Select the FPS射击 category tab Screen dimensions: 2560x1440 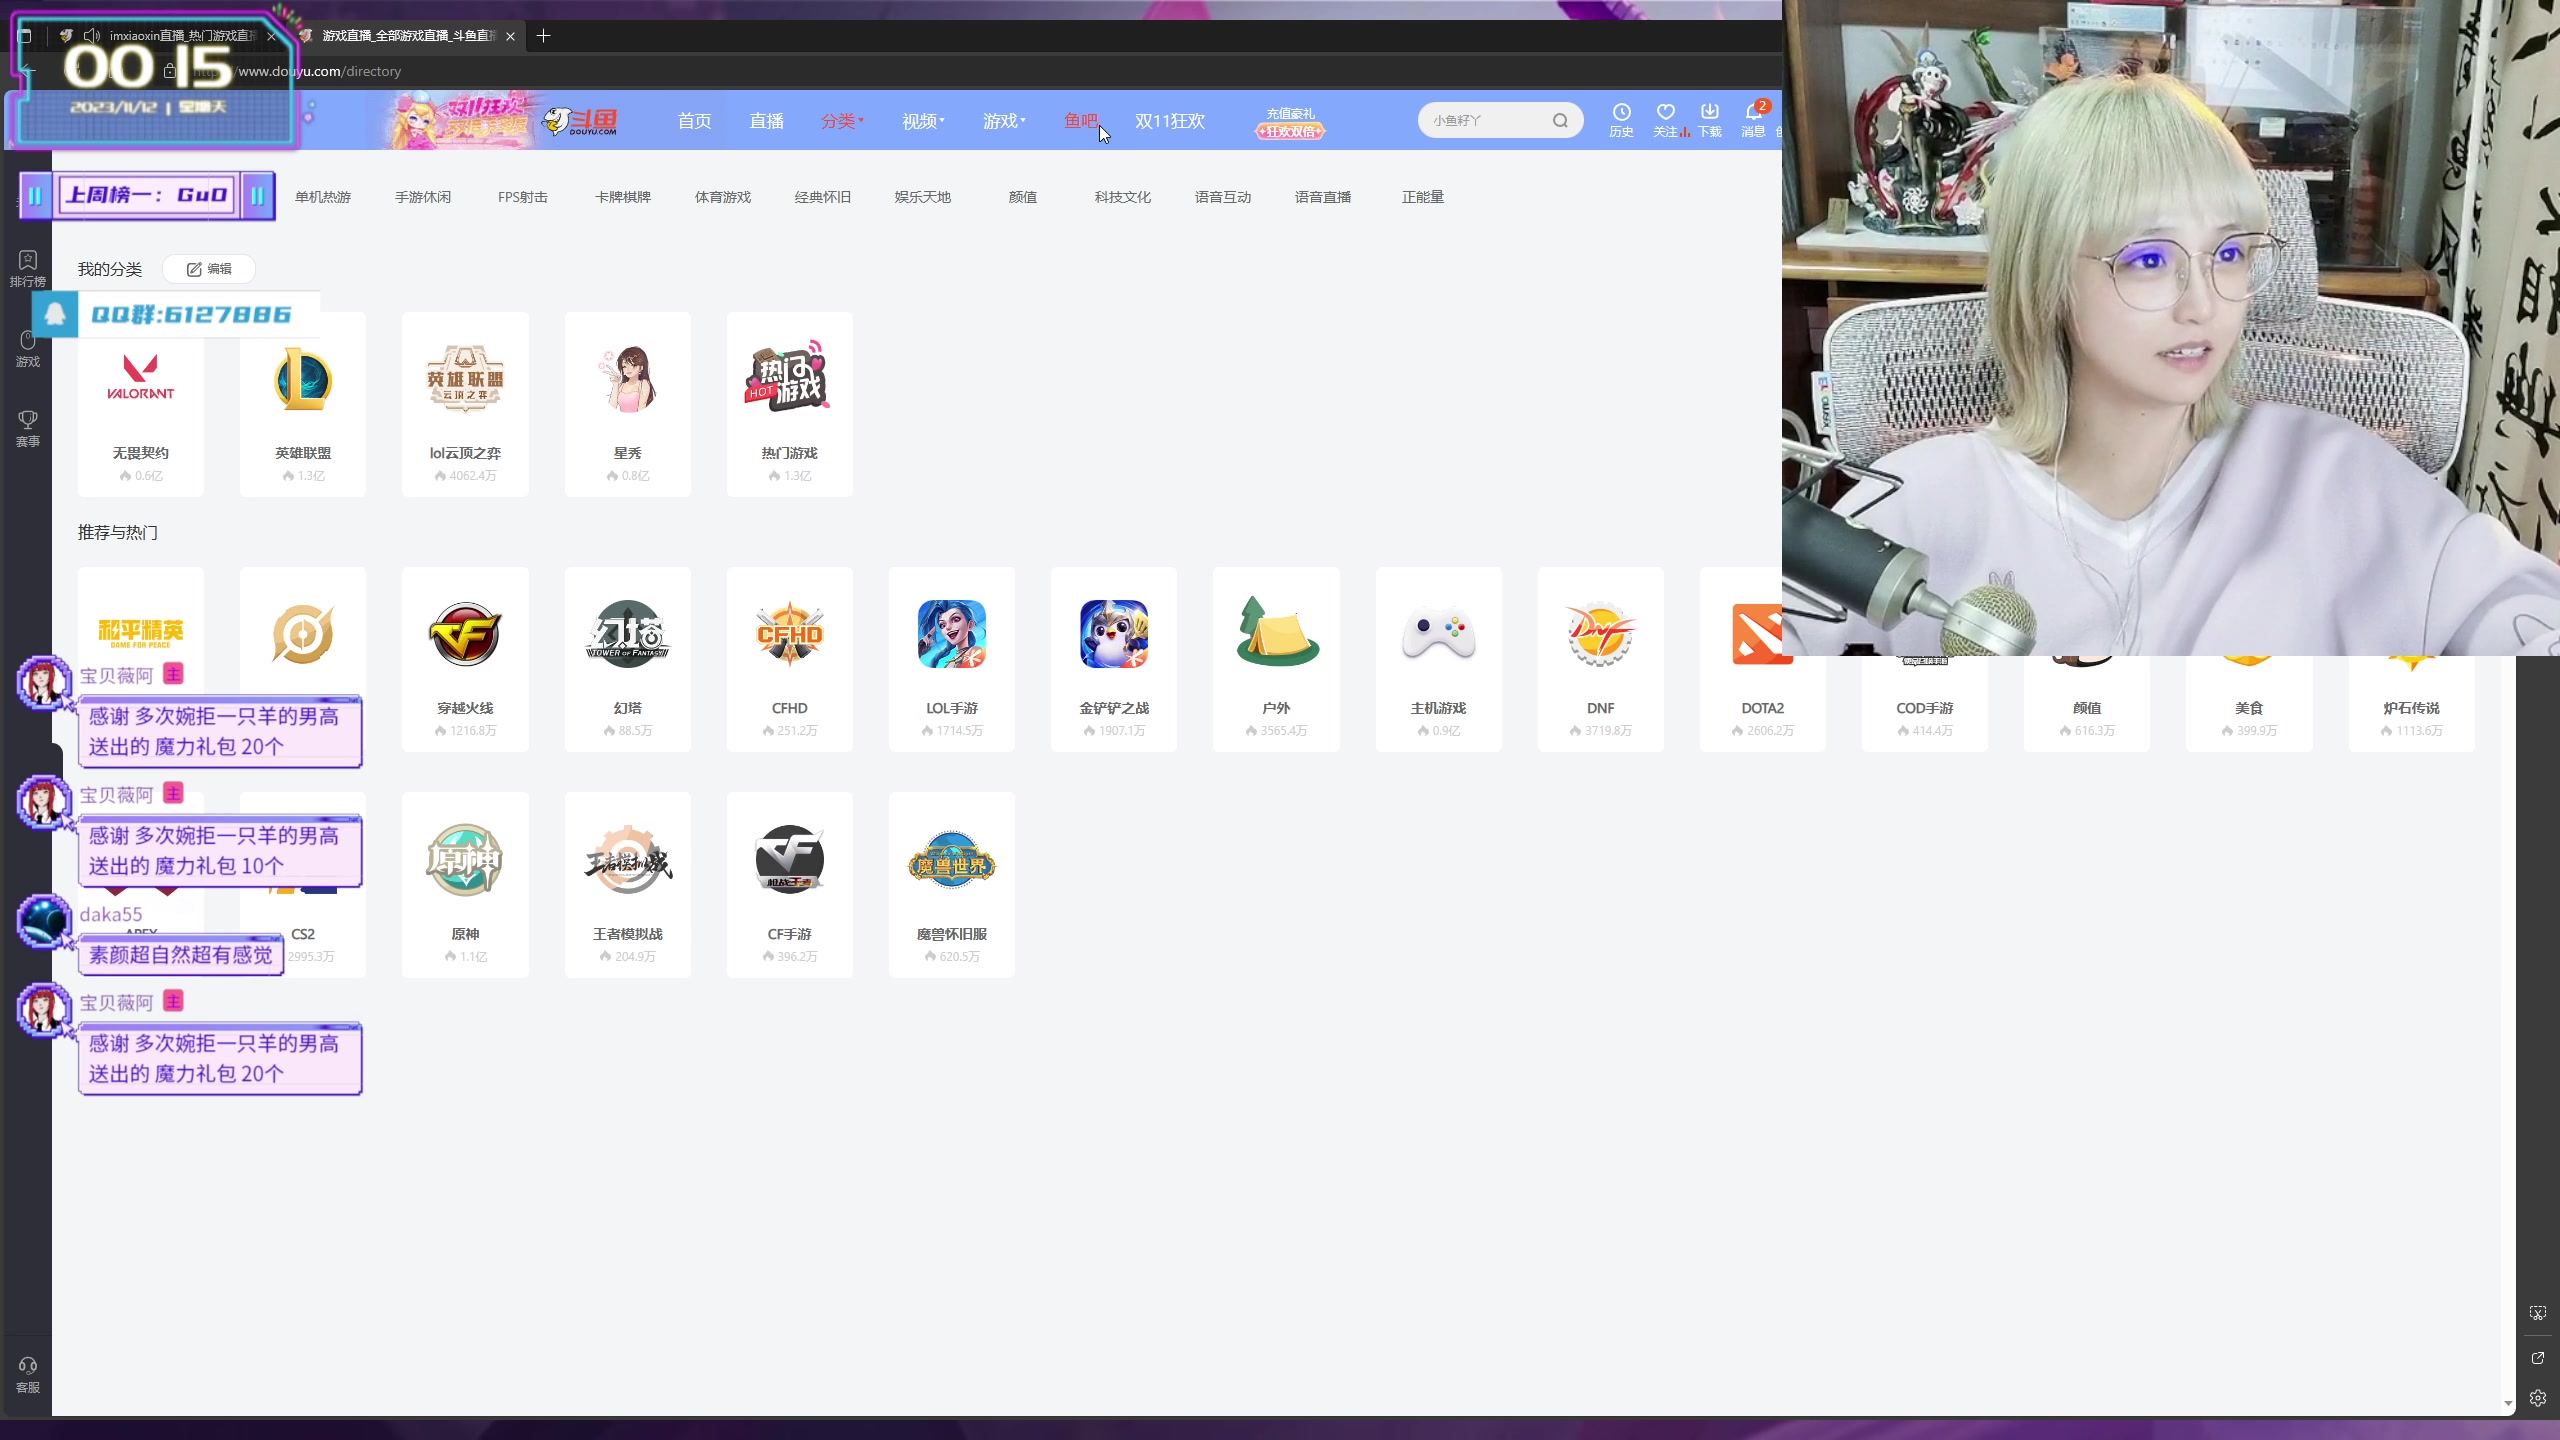click(x=522, y=197)
